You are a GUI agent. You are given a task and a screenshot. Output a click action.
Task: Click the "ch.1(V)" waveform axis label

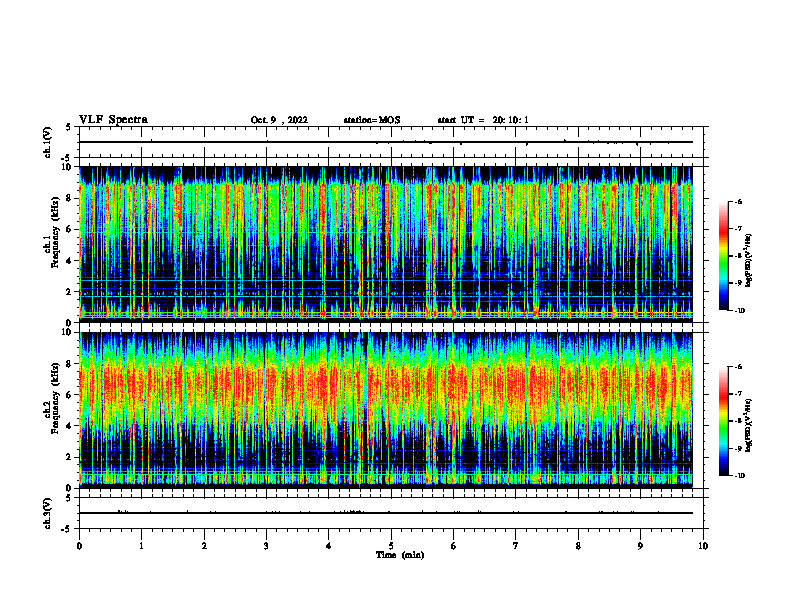[47, 142]
